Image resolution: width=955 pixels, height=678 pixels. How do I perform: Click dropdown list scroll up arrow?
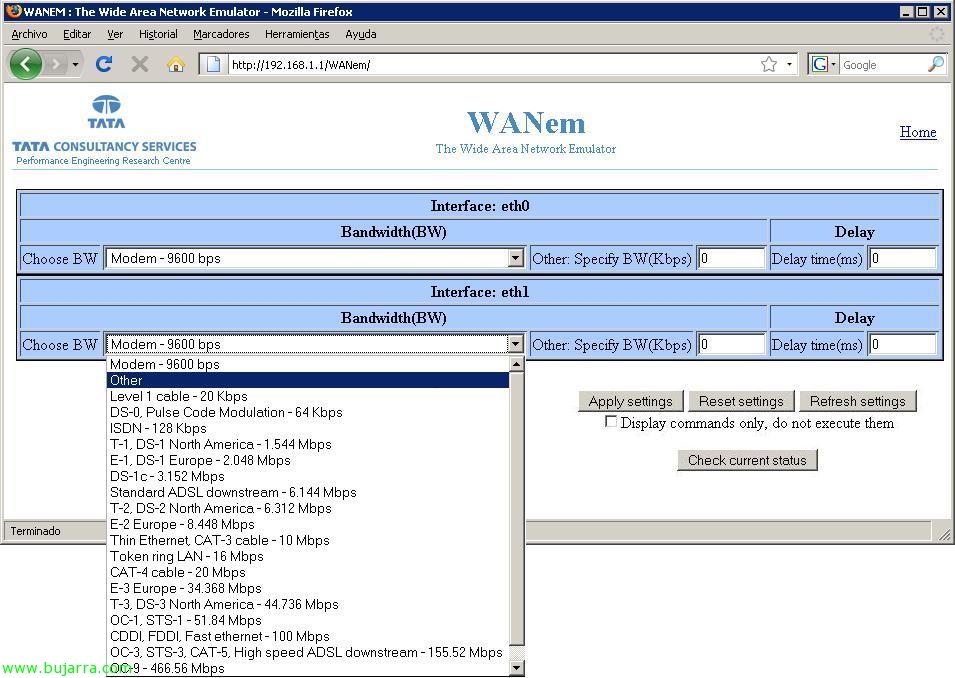[516, 364]
